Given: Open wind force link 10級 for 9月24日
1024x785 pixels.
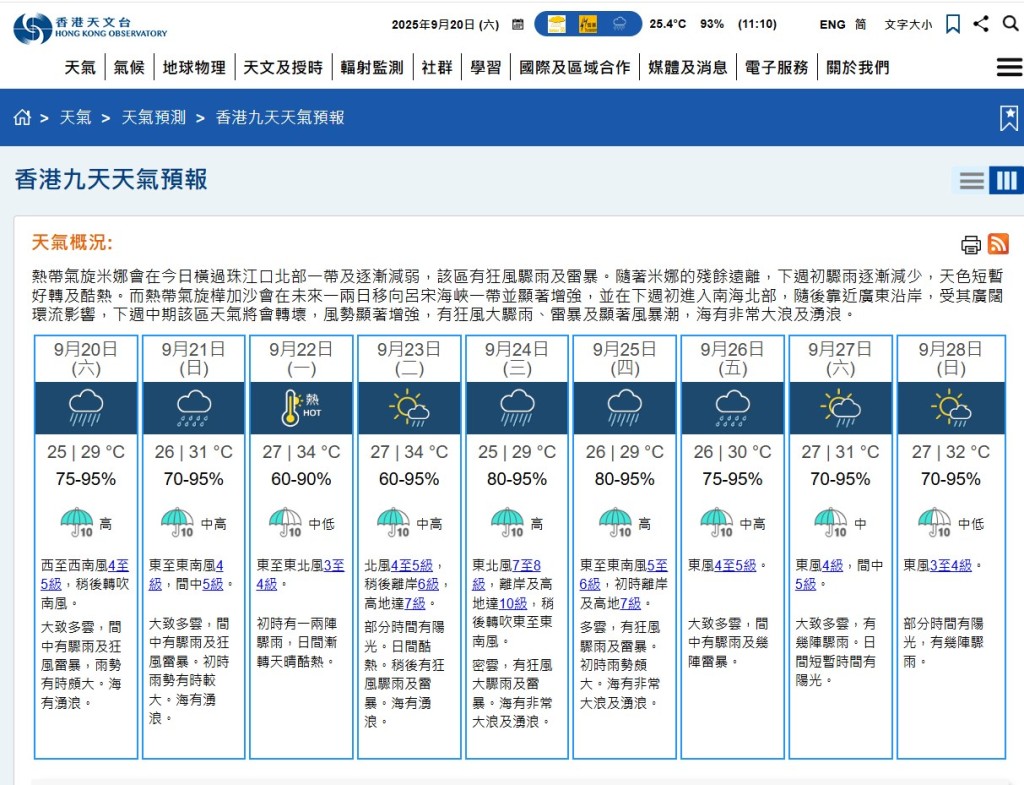Looking at the screenshot, I should click(x=513, y=603).
